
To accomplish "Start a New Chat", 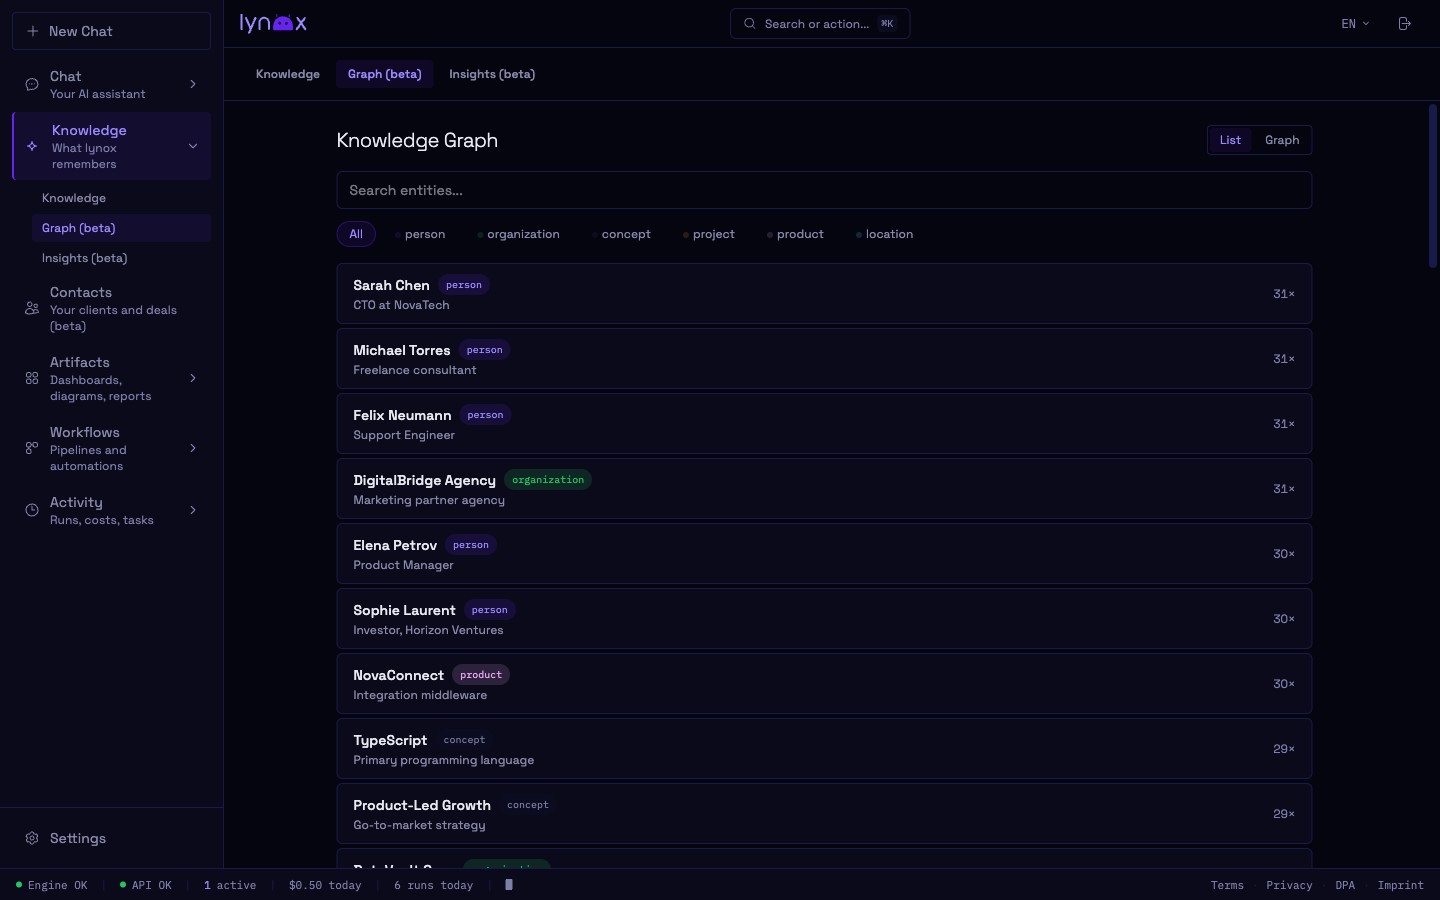I will [x=111, y=31].
